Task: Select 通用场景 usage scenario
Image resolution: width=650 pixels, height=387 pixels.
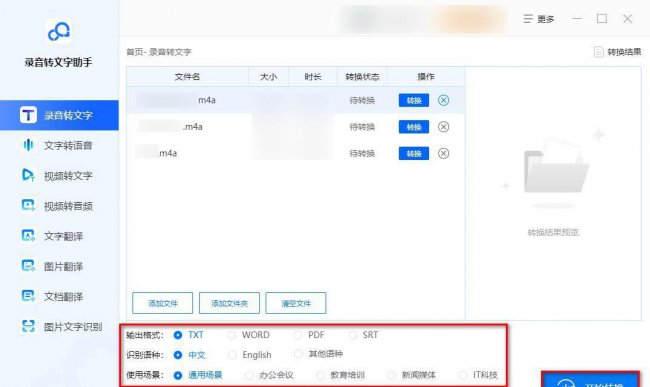Action: 198,375
